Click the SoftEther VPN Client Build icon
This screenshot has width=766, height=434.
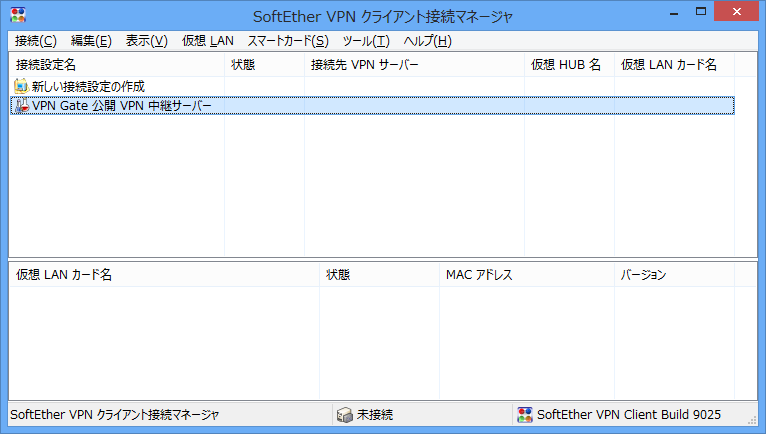click(524, 414)
